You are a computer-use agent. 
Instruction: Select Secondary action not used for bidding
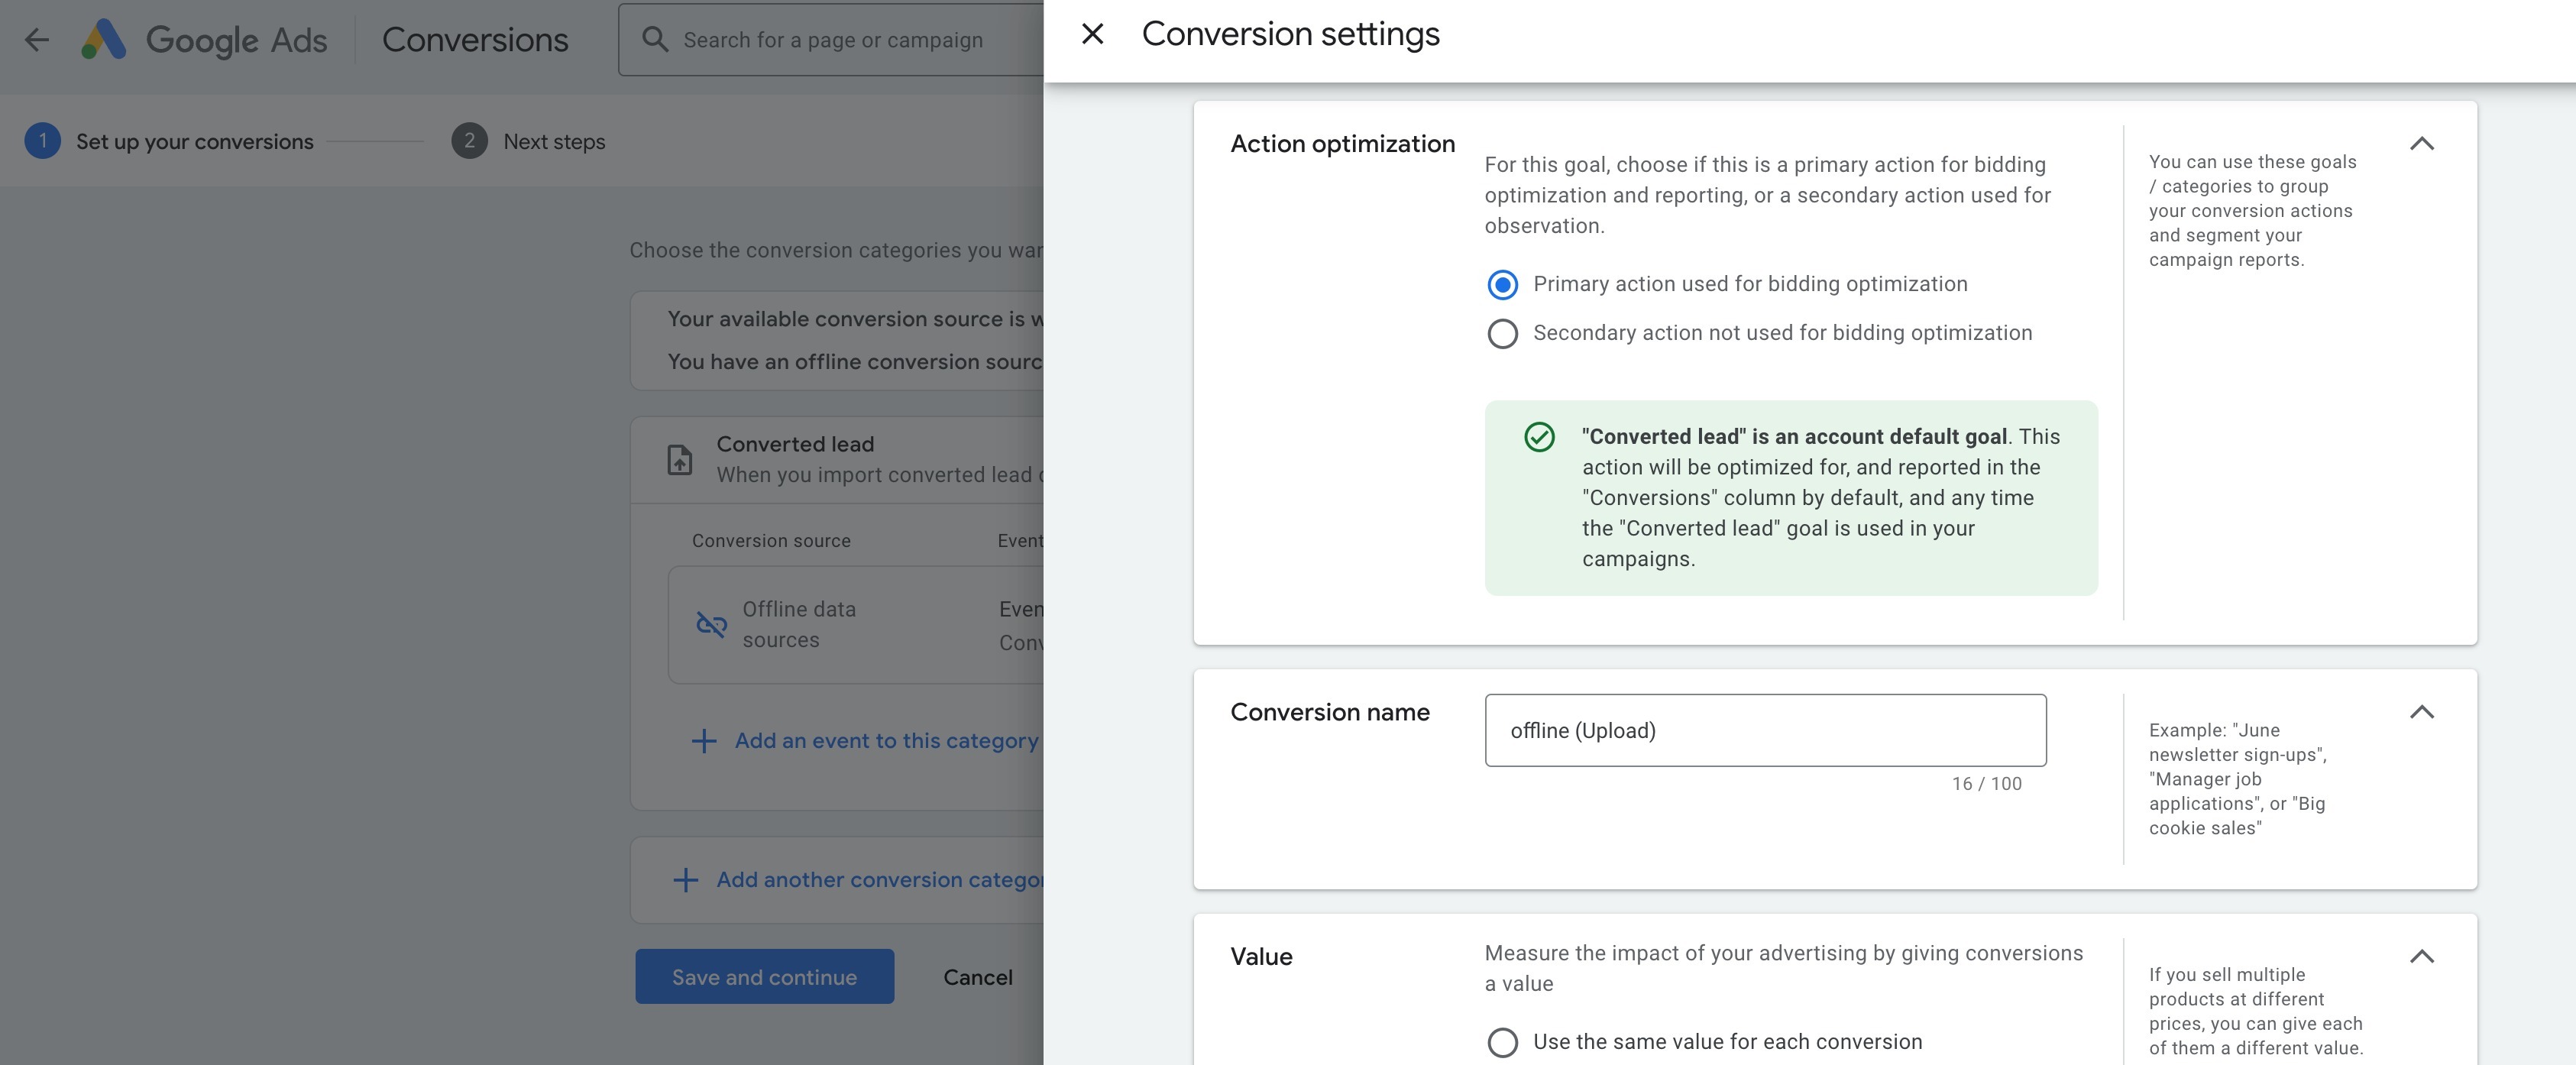(x=1502, y=333)
